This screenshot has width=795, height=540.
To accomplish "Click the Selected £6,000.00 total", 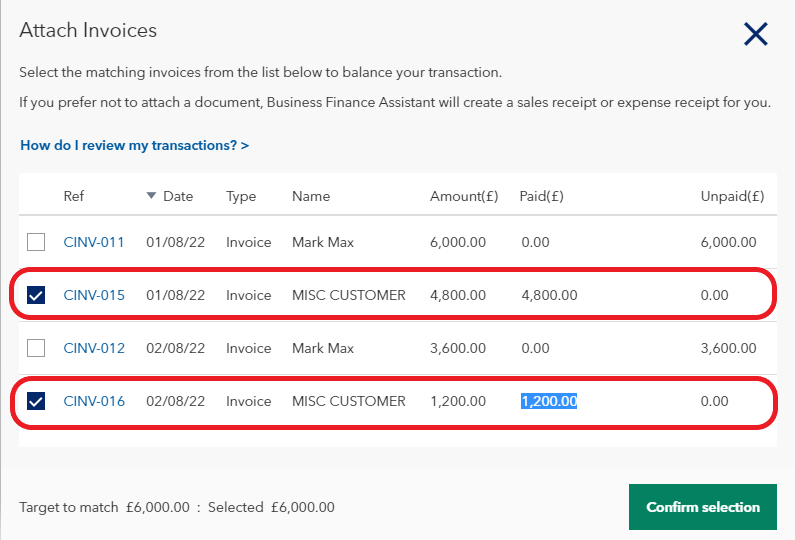I will (x=271, y=507).
